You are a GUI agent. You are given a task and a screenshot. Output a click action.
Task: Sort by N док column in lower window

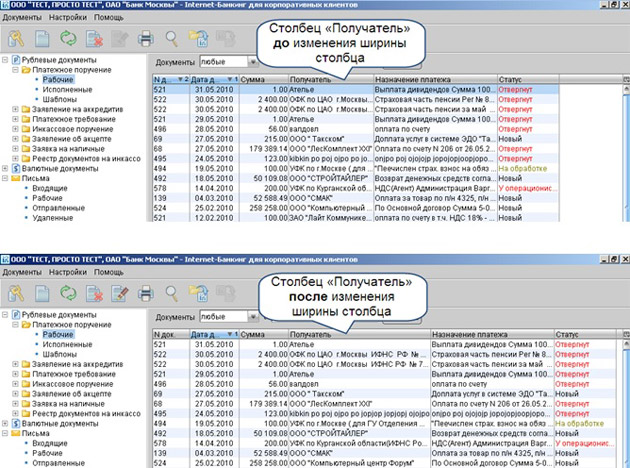pyautogui.click(x=171, y=334)
